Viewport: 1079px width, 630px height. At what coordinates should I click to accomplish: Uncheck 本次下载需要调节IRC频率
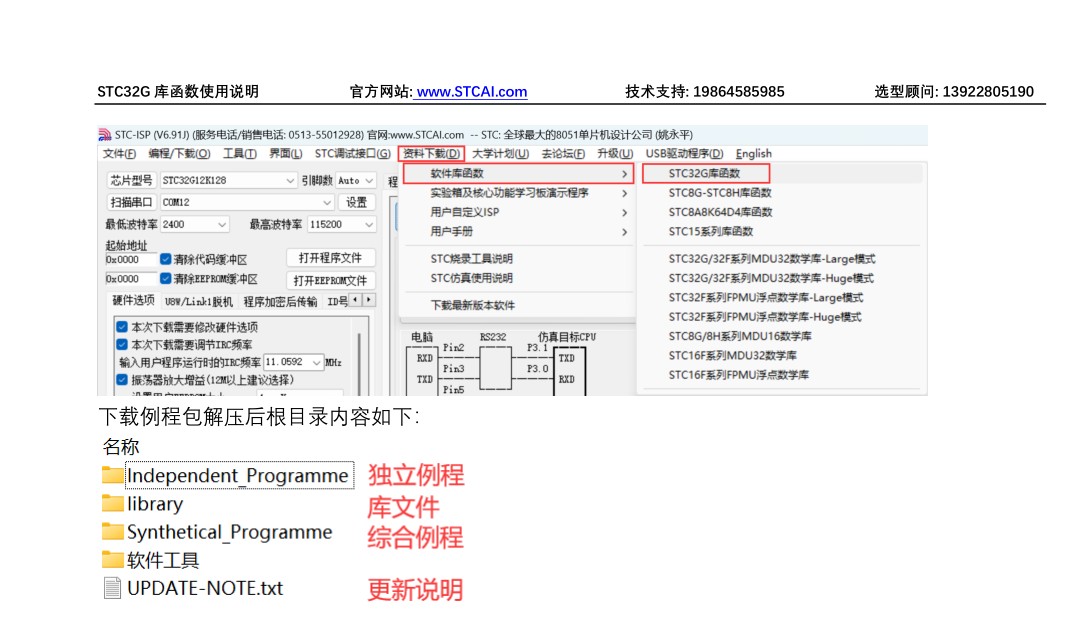tap(122, 345)
